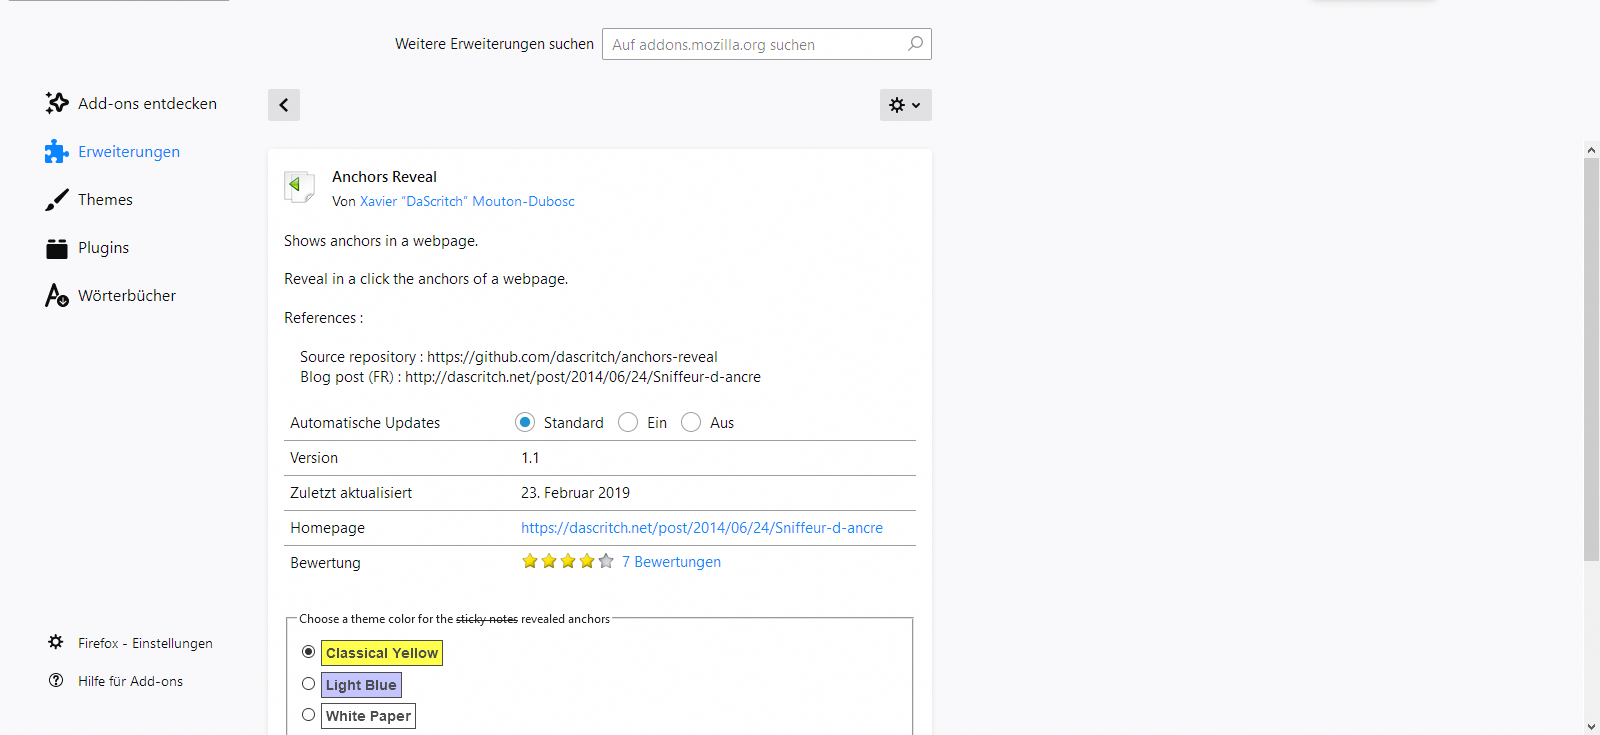Switch to the Themes section
The height and width of the screenshot is (735, 1600).
(x=105, y=200)
